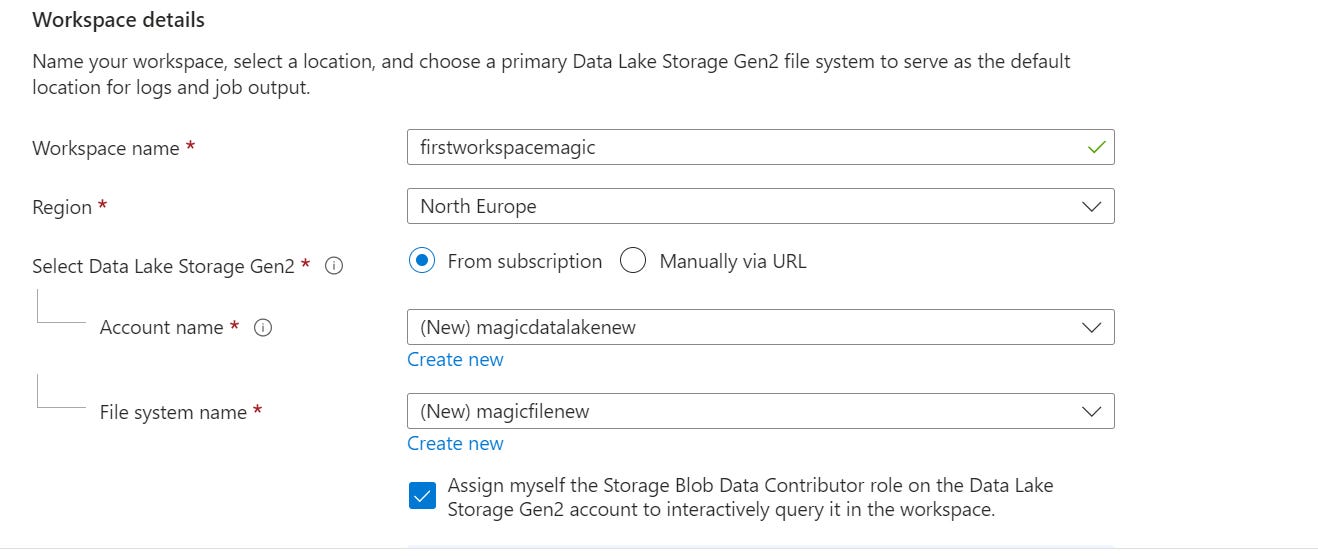Click Create new under Account name
The height and width of the screenshot is (556, 1318).
[455, 359]
